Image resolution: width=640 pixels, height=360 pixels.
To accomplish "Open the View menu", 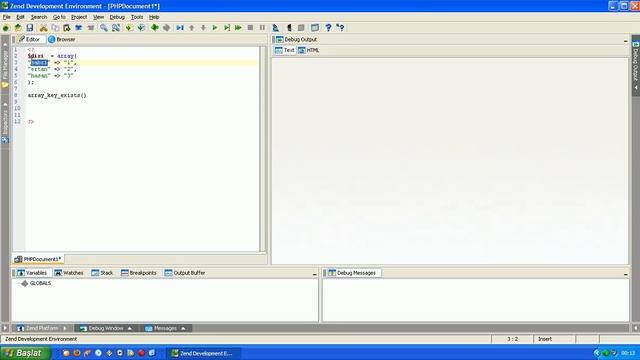I will pyautogui.click(x=98, y=17).
